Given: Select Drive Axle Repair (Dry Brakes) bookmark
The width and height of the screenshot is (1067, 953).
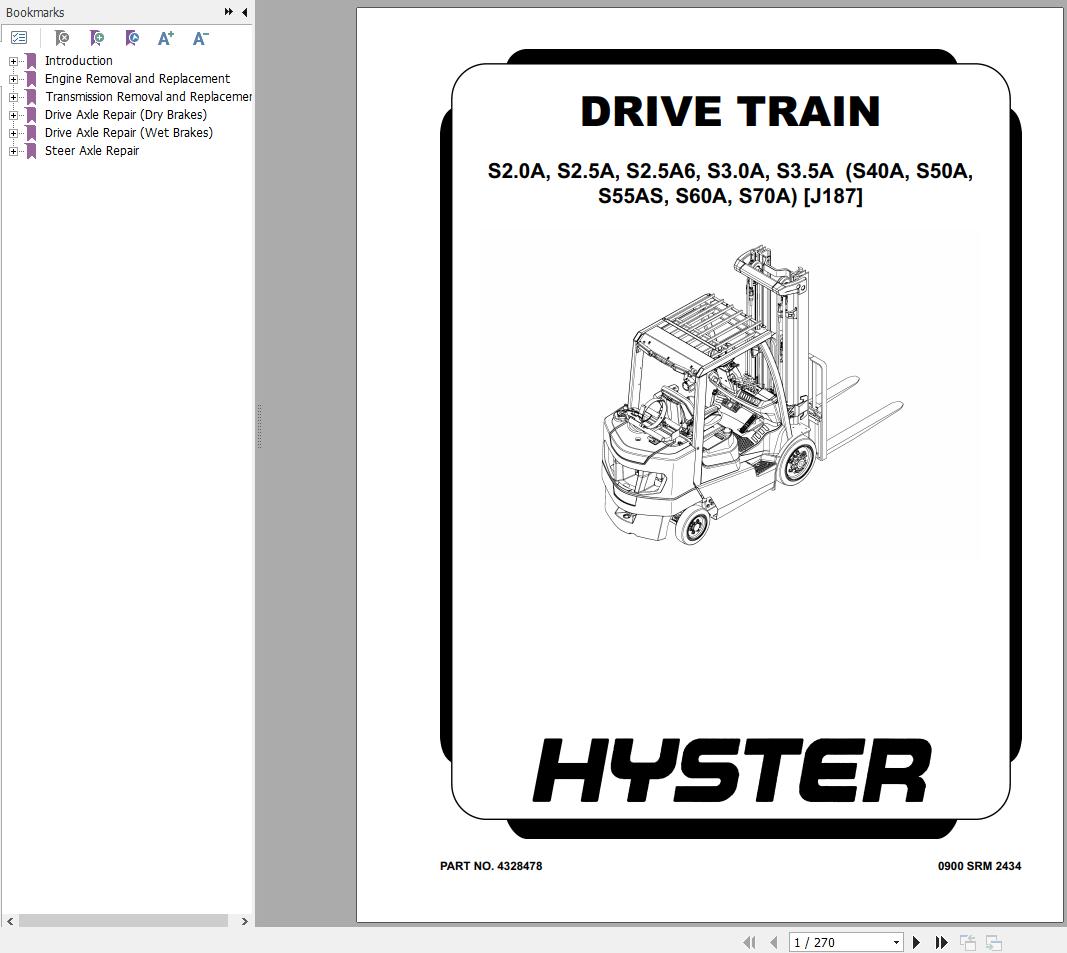Looking at the screenshot, I should (125, 115).
